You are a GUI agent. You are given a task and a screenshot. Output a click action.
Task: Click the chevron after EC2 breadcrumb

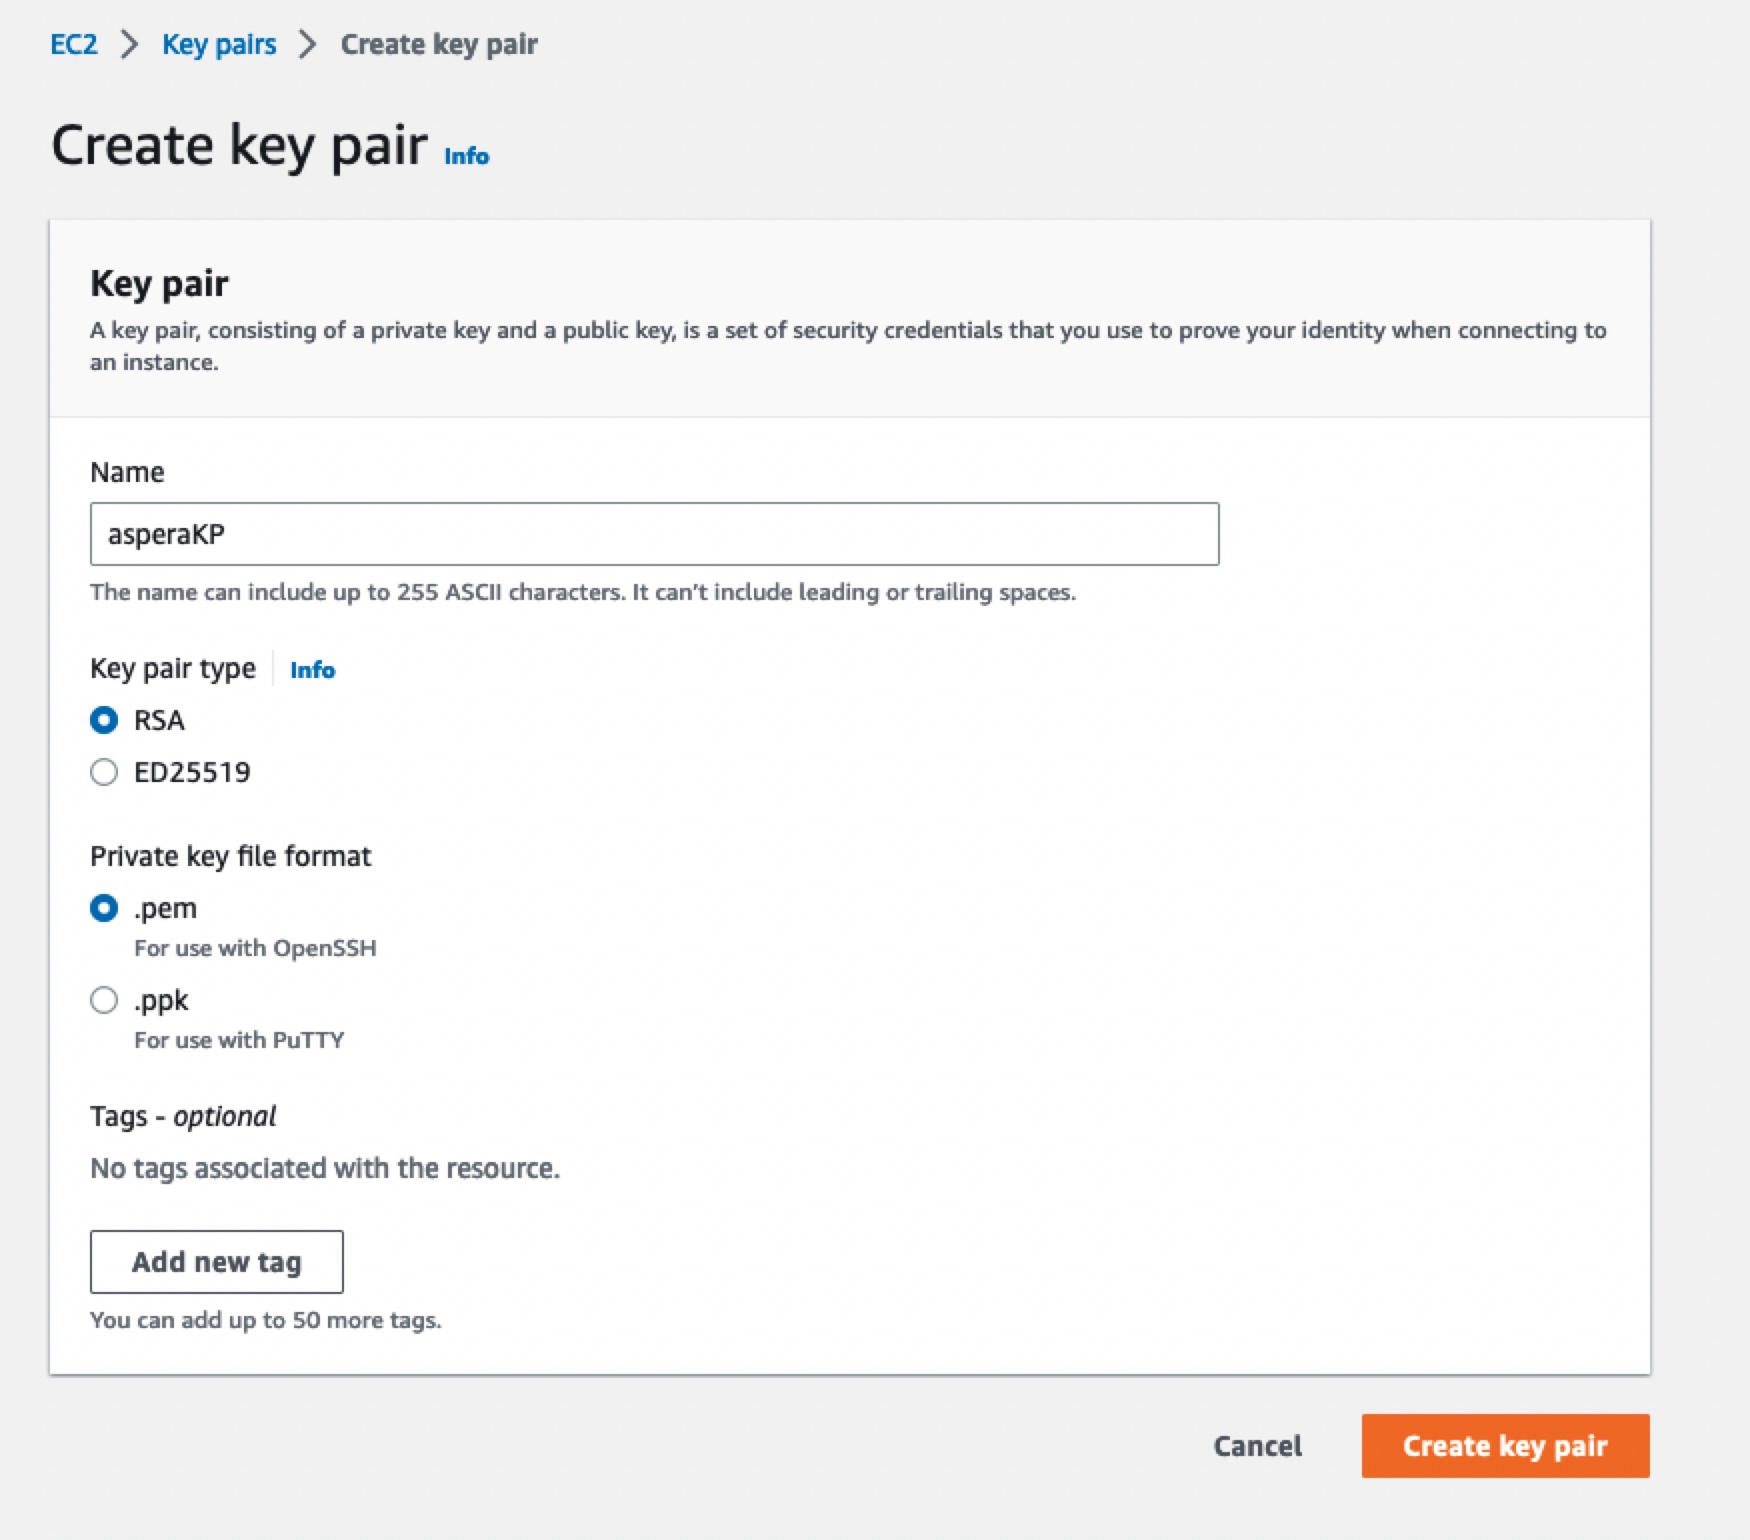(129, 44)
